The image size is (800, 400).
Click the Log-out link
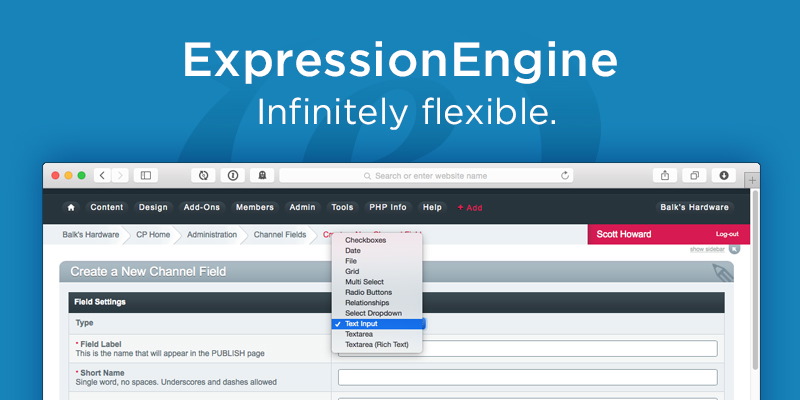point(726,234)
